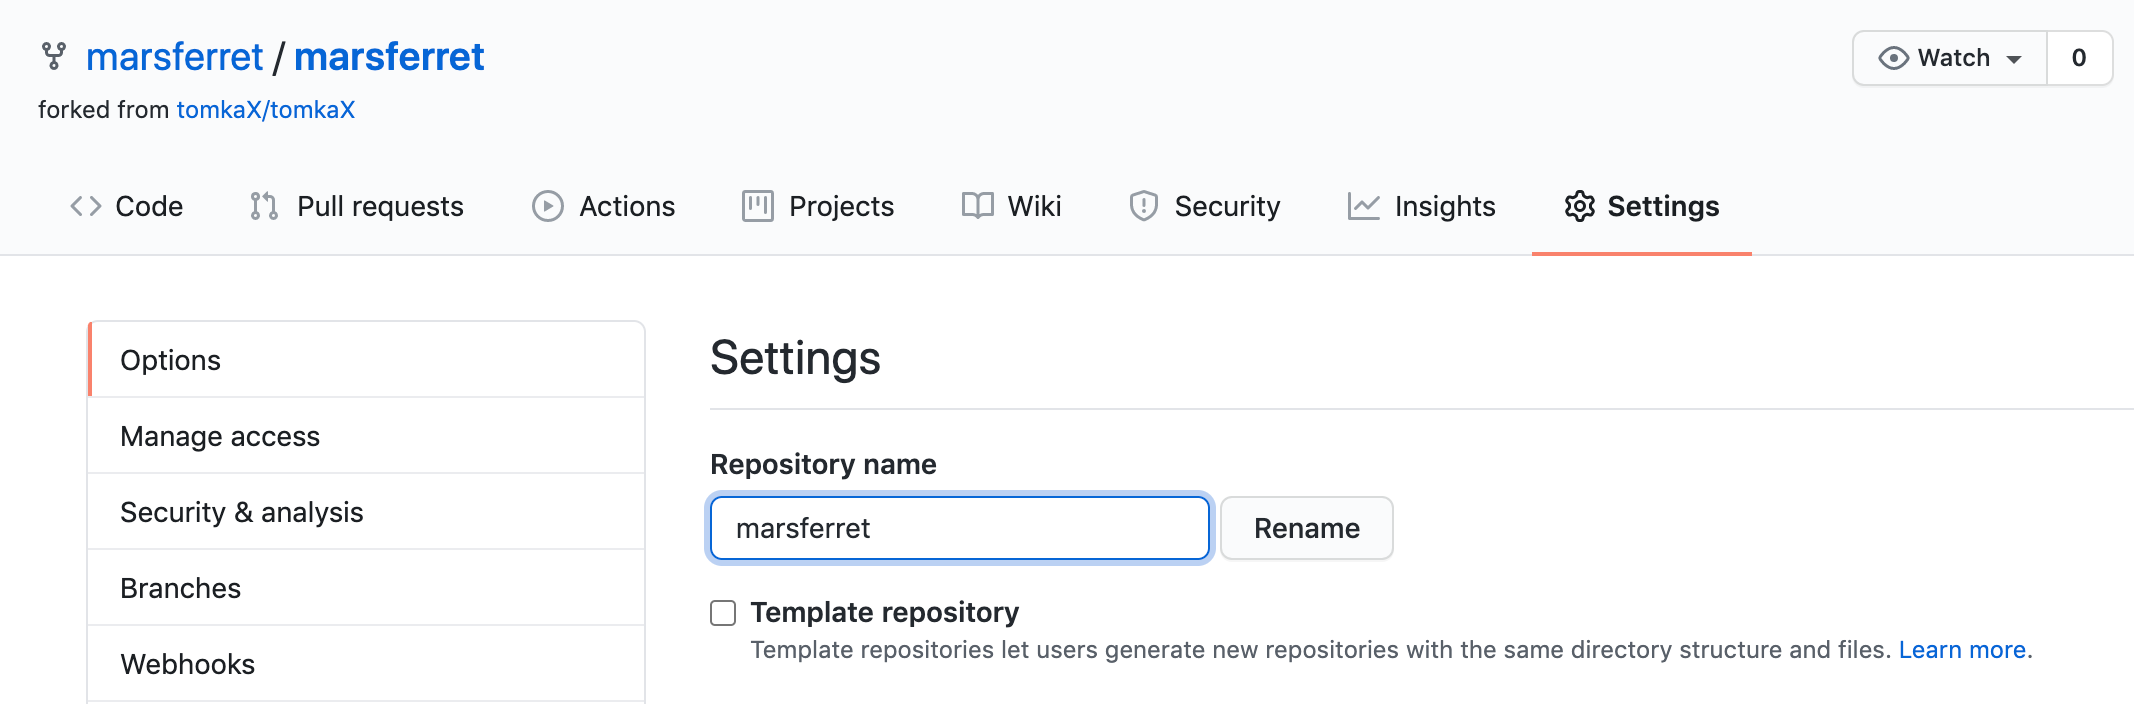Screen dimensions: 2134x704
Task: Click the Rename button
Action: tap(1306, 528)
